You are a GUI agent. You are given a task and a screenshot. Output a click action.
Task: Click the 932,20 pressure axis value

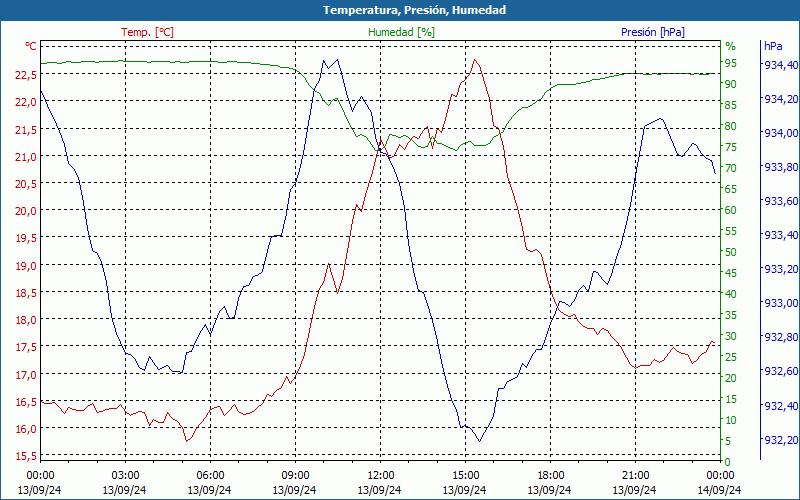click(780, 440)
